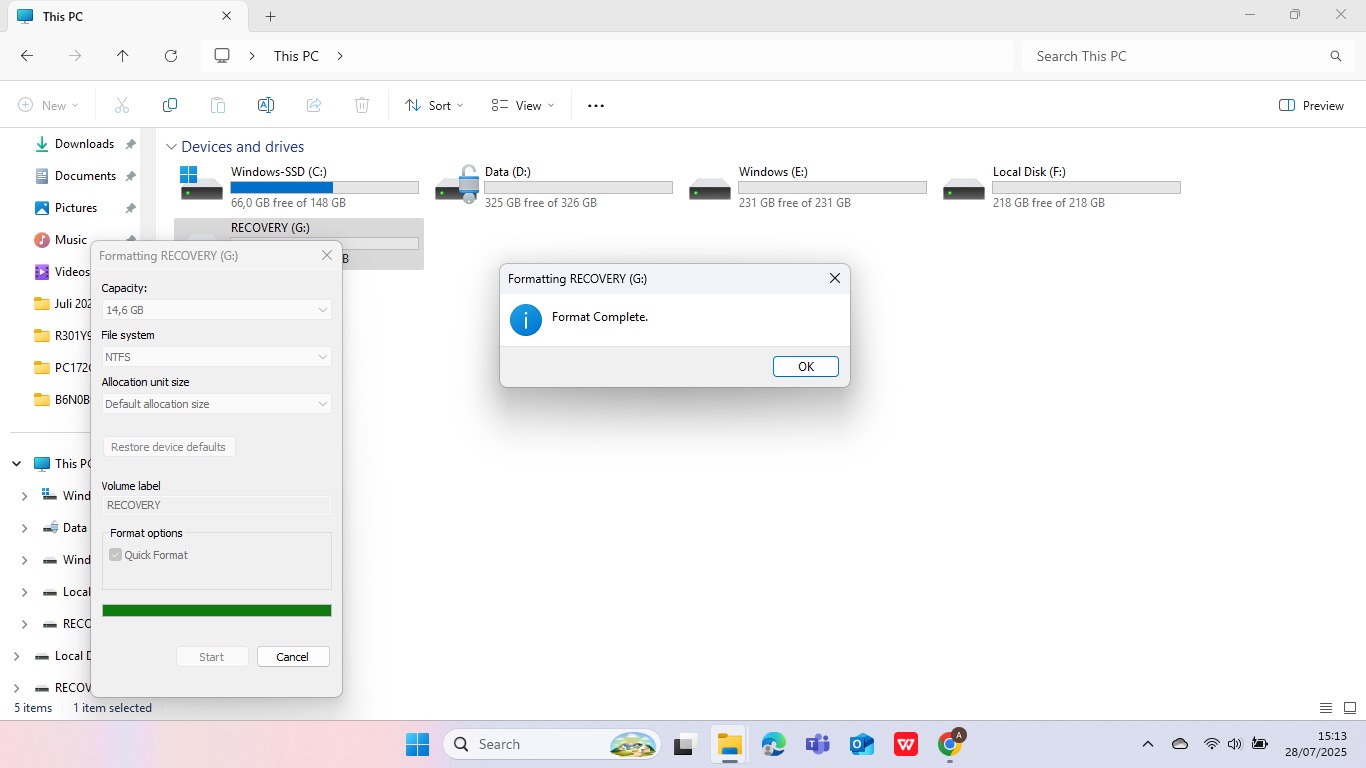Viewport: 1366px width, 768px height.
Task: Toggle the Preview pane
Action: click(1311, 105)
